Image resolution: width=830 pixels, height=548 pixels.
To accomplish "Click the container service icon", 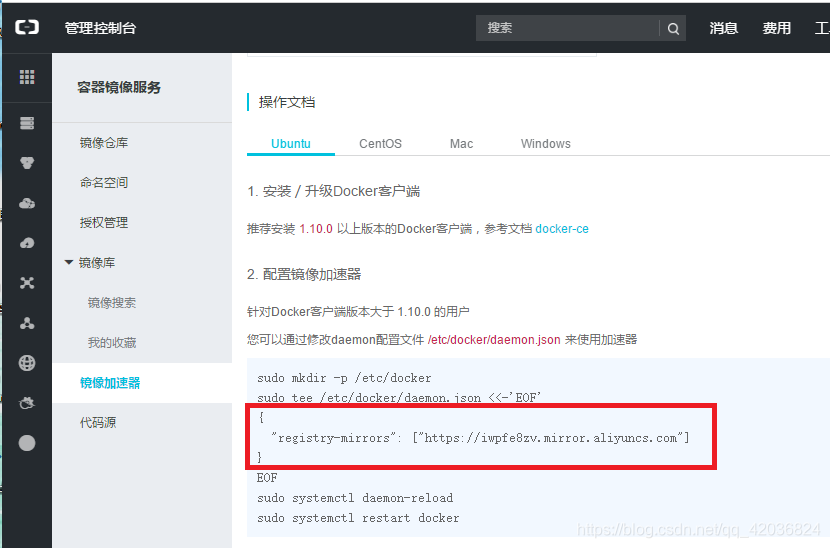I will click(27, 403).
